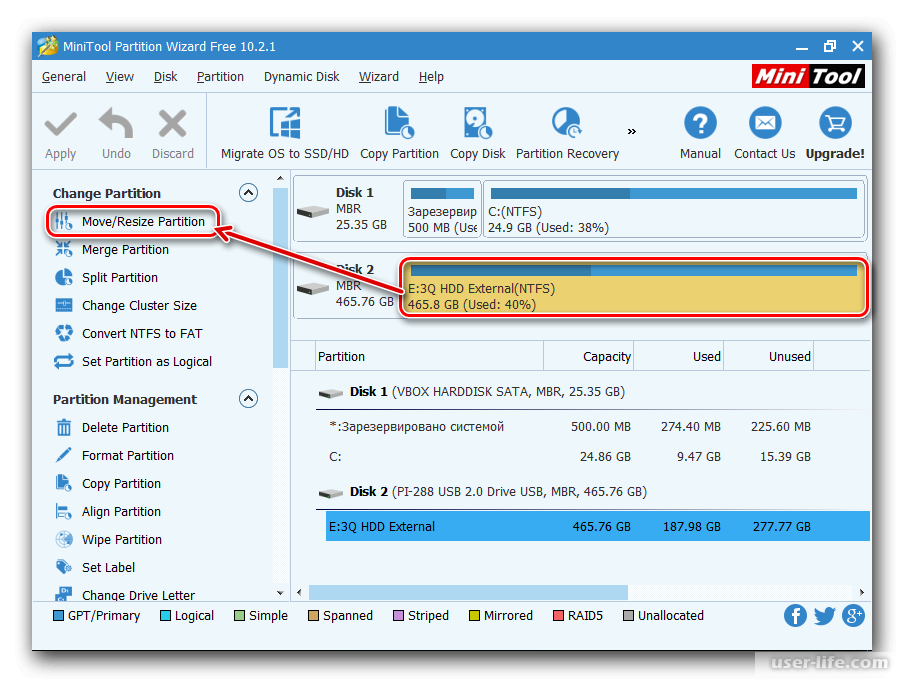Open the Disk menu
This screenshot has height=683, width=904.
coord(165,77)
